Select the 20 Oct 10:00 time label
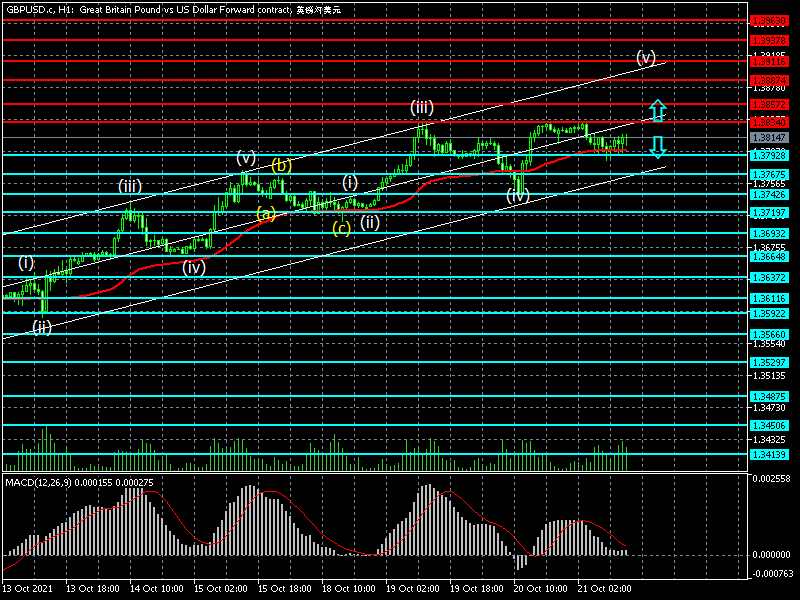Image resolution: width=800 pixels, height=600 pixels. 540,590
